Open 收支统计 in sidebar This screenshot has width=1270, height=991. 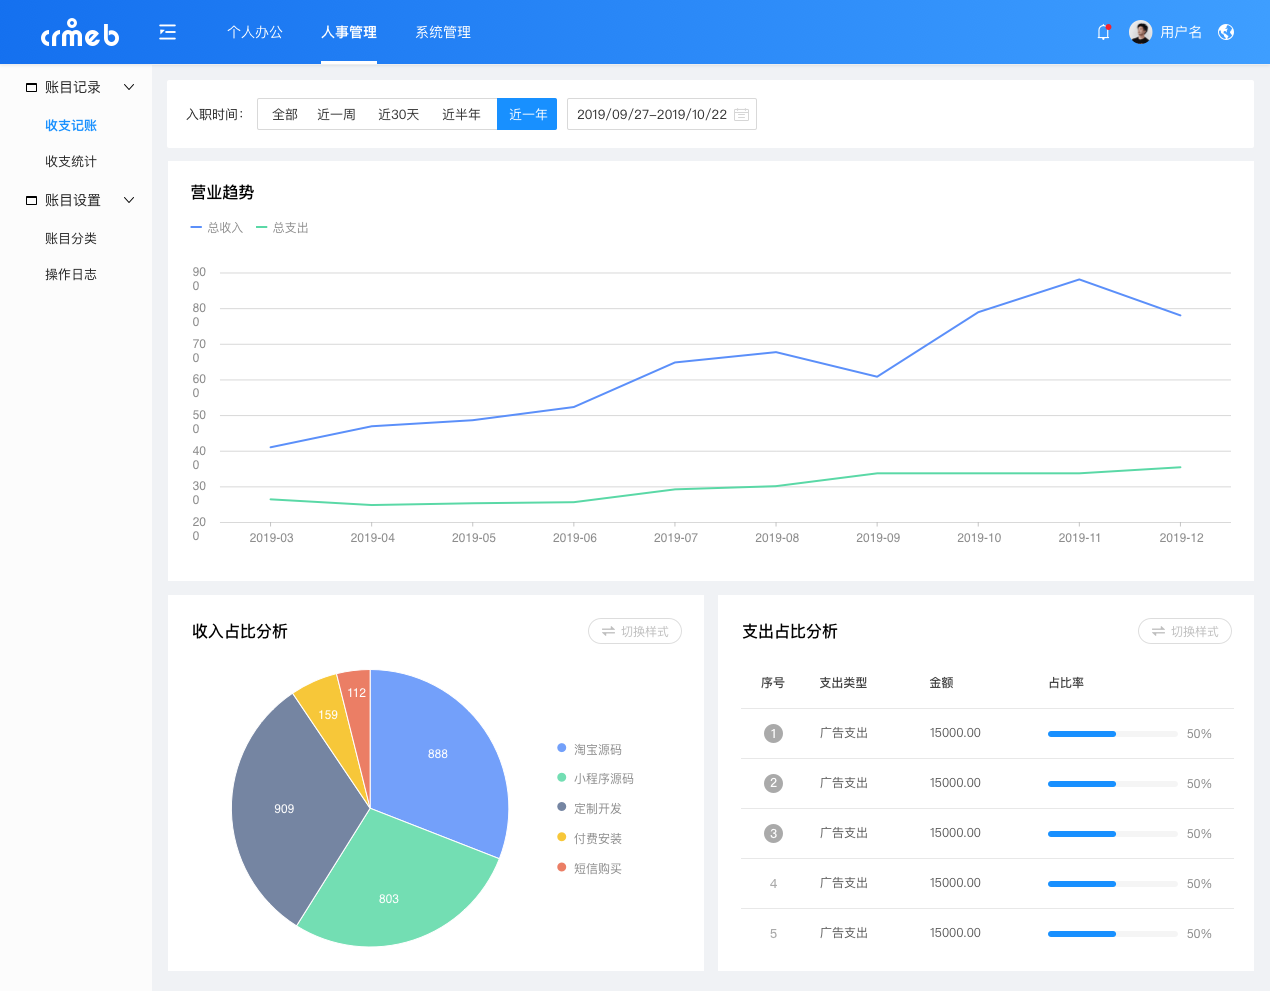coord(71,162)
